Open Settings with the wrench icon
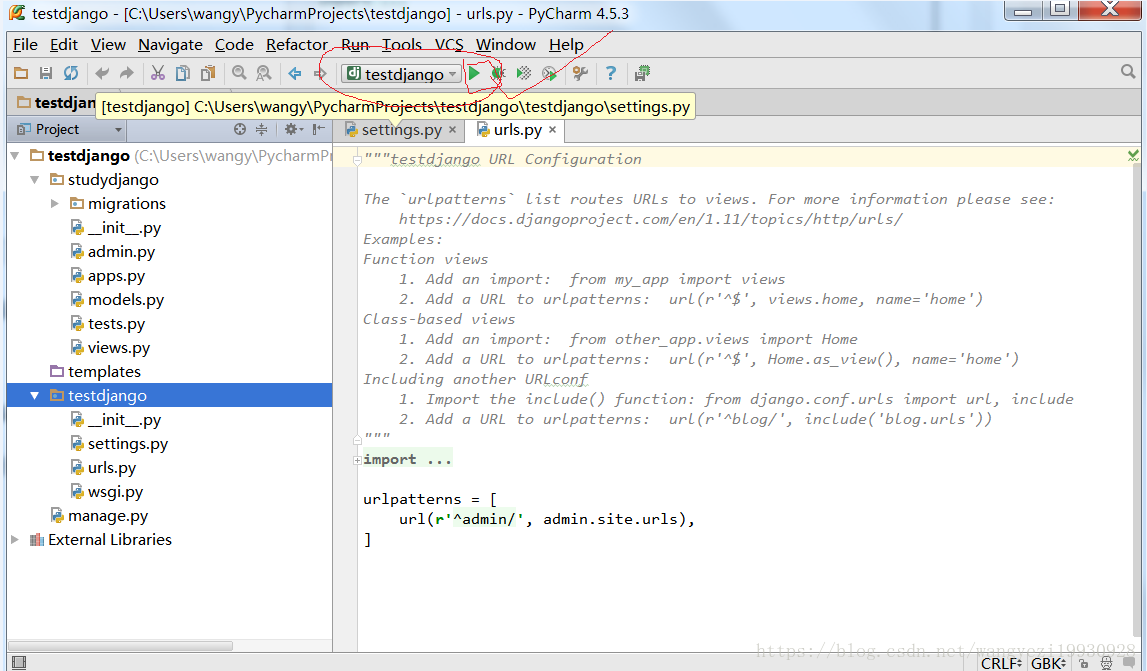1147x671 pixels. point(580,73)
